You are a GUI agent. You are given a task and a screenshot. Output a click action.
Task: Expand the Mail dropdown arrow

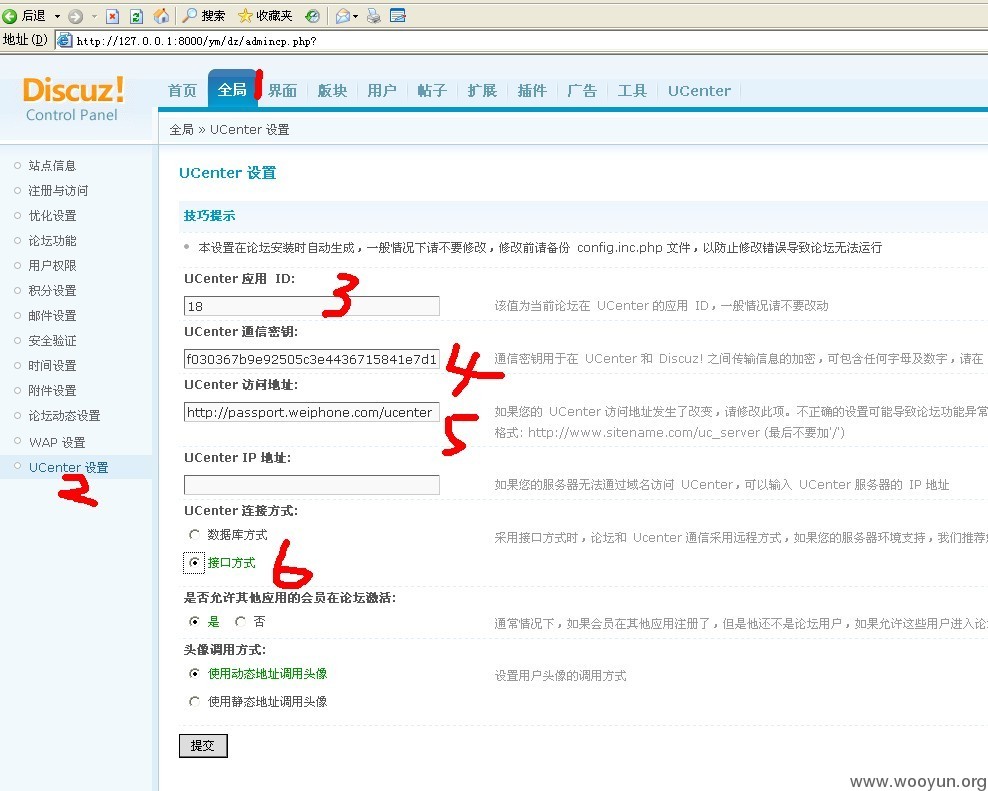(x=355, y=16)
